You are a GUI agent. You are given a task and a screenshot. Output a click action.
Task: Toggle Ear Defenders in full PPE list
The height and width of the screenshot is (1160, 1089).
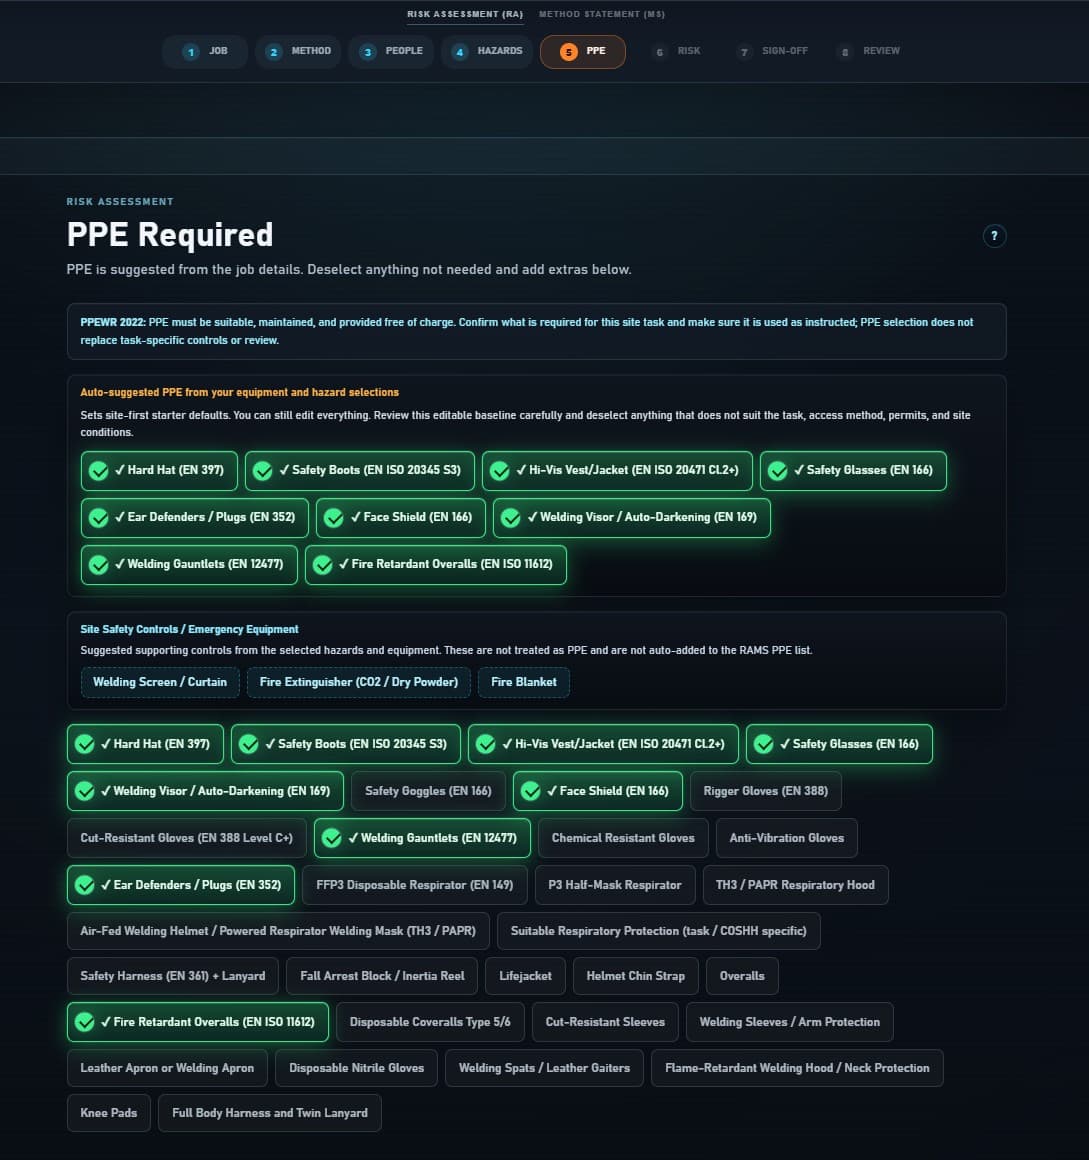coord(181,886)
